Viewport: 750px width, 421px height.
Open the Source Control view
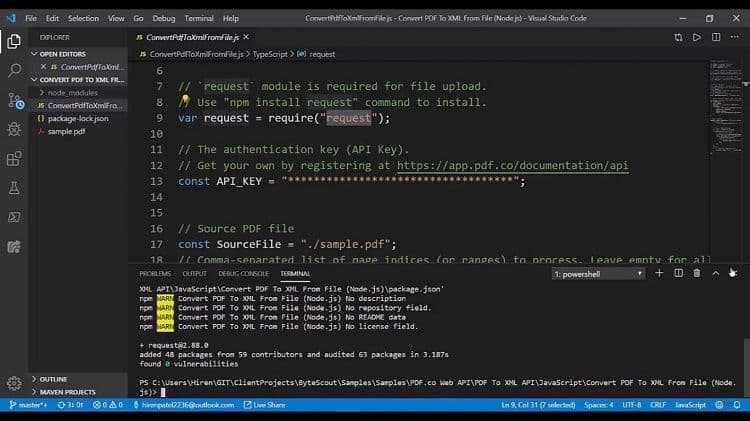tap(14, 100)
